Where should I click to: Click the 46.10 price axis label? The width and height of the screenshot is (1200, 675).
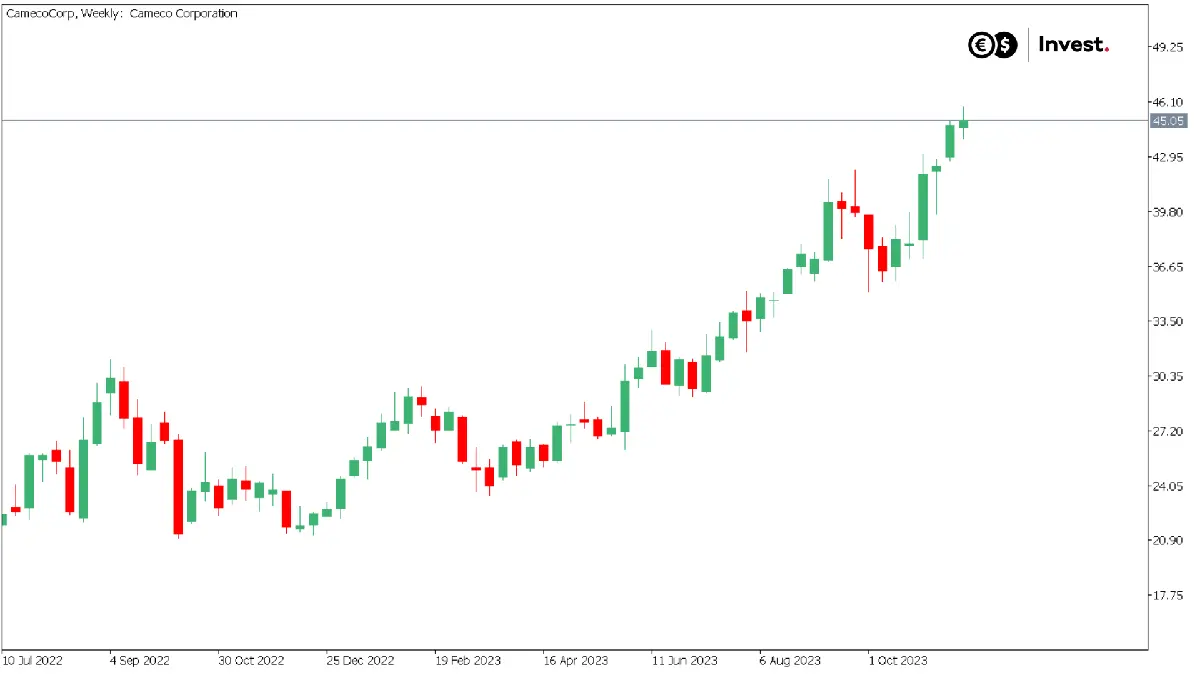point(1168,102)
